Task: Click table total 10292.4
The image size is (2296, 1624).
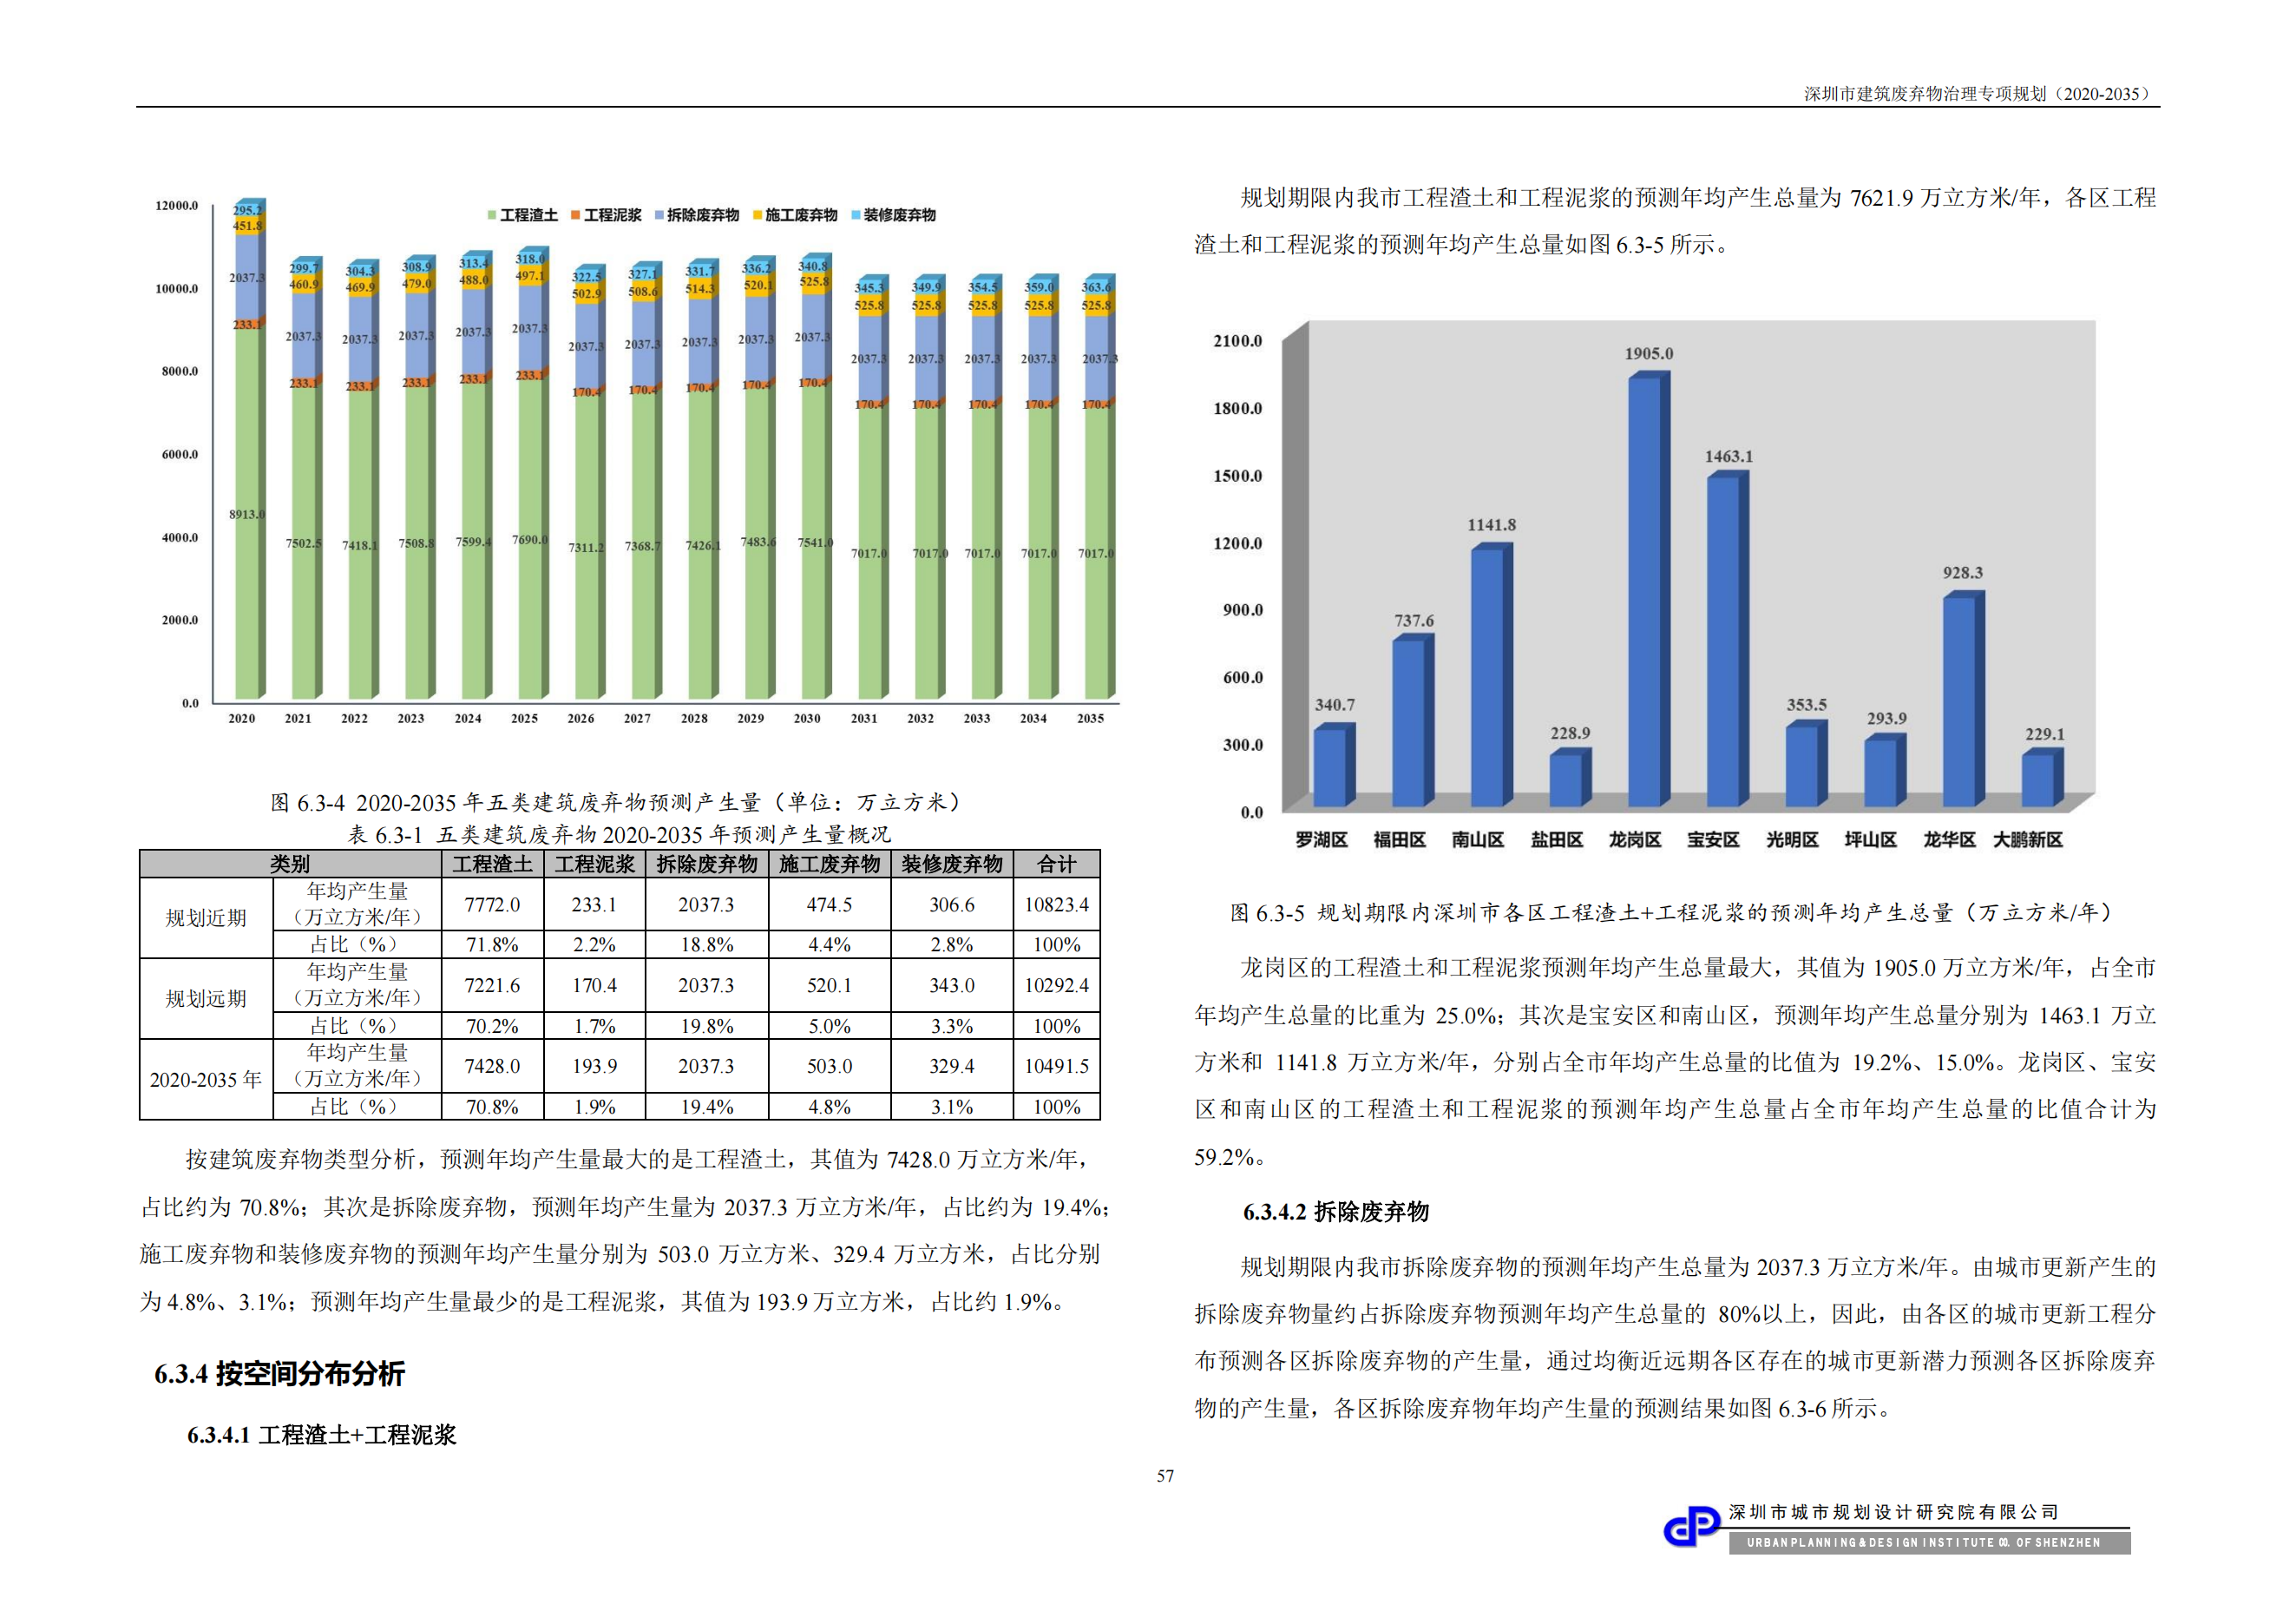Action: coord(1057,986)
